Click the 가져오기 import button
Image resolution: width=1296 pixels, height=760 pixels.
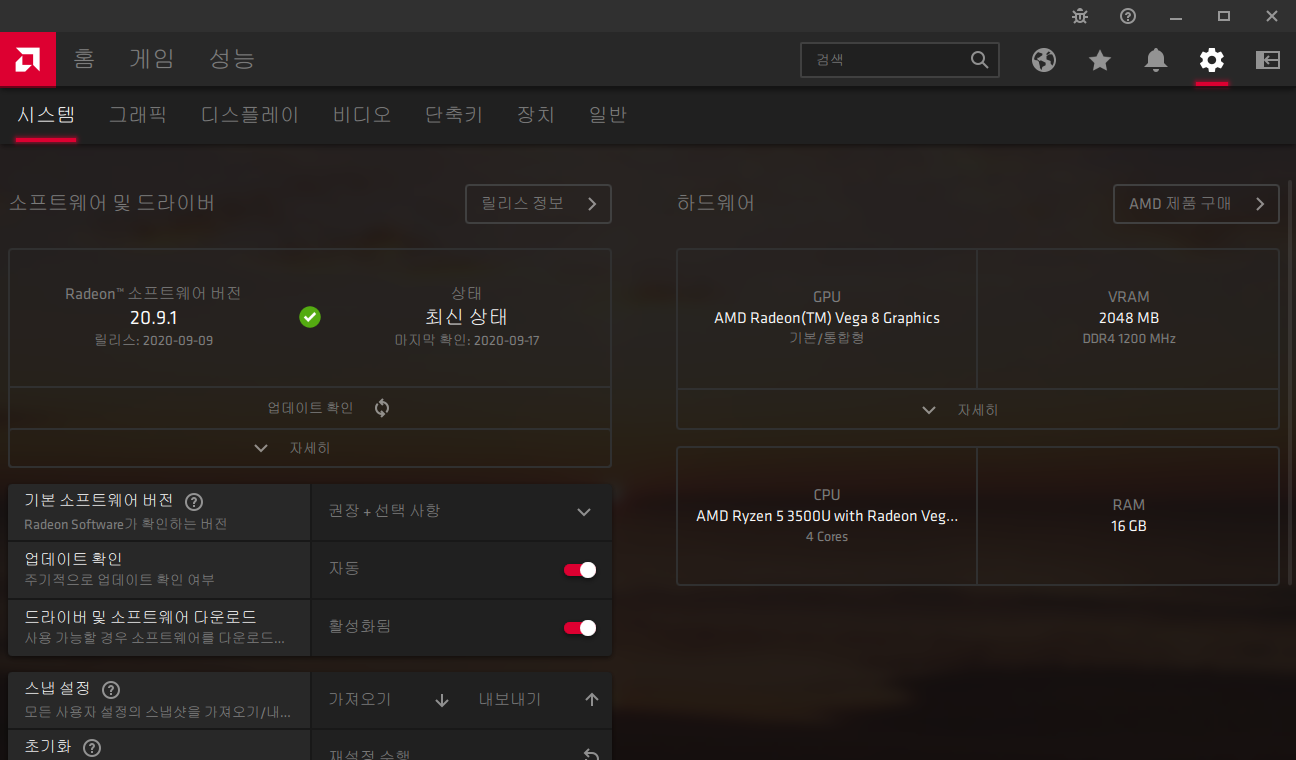click(x=388, y=700)
